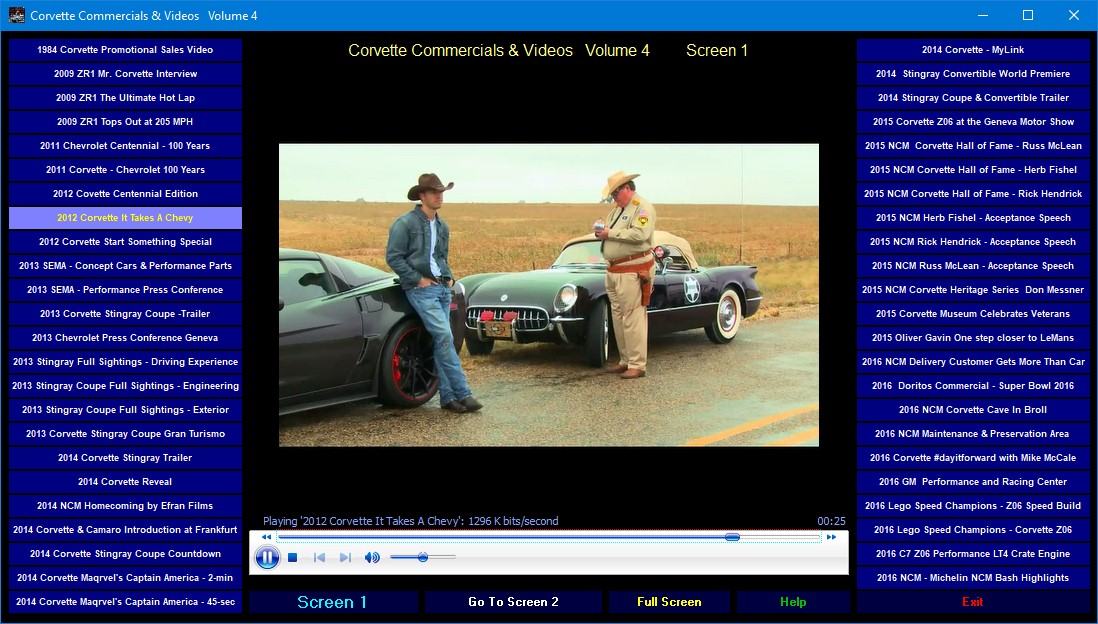Play 2012 Covette Centennial Edition
Image resolution: width=1098 pixels, height=624 pixels.
click(125, 193)
